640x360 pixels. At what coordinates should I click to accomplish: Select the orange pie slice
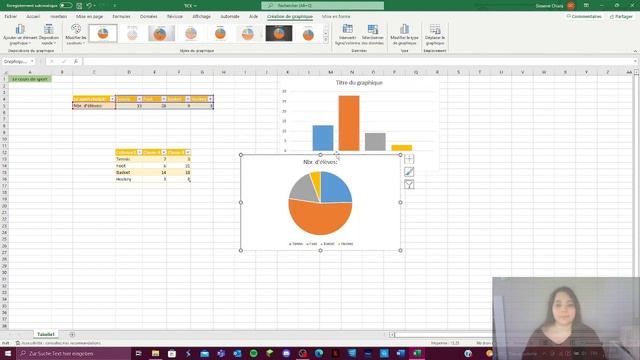320,220
